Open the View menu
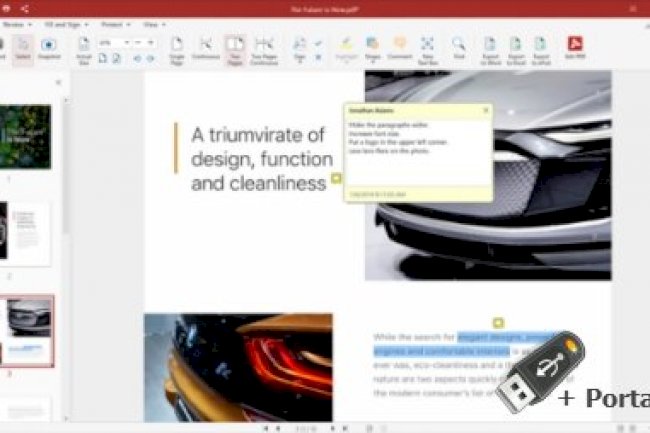This screenshot has width=650, height=433. [154, 25]
